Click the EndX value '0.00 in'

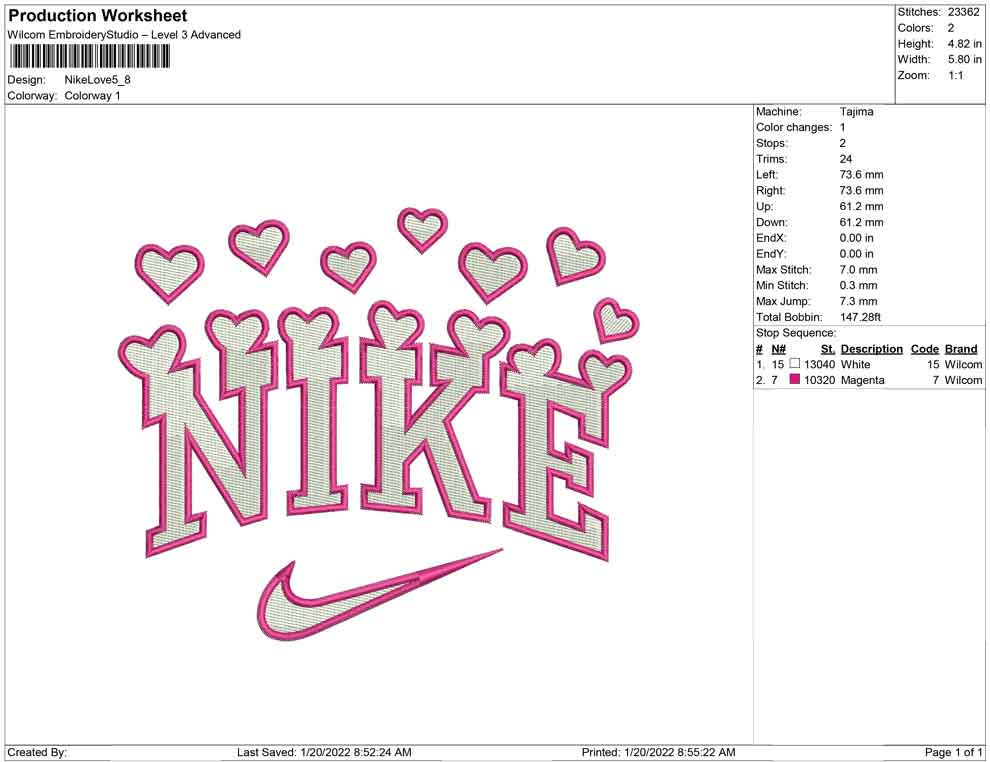857,238
